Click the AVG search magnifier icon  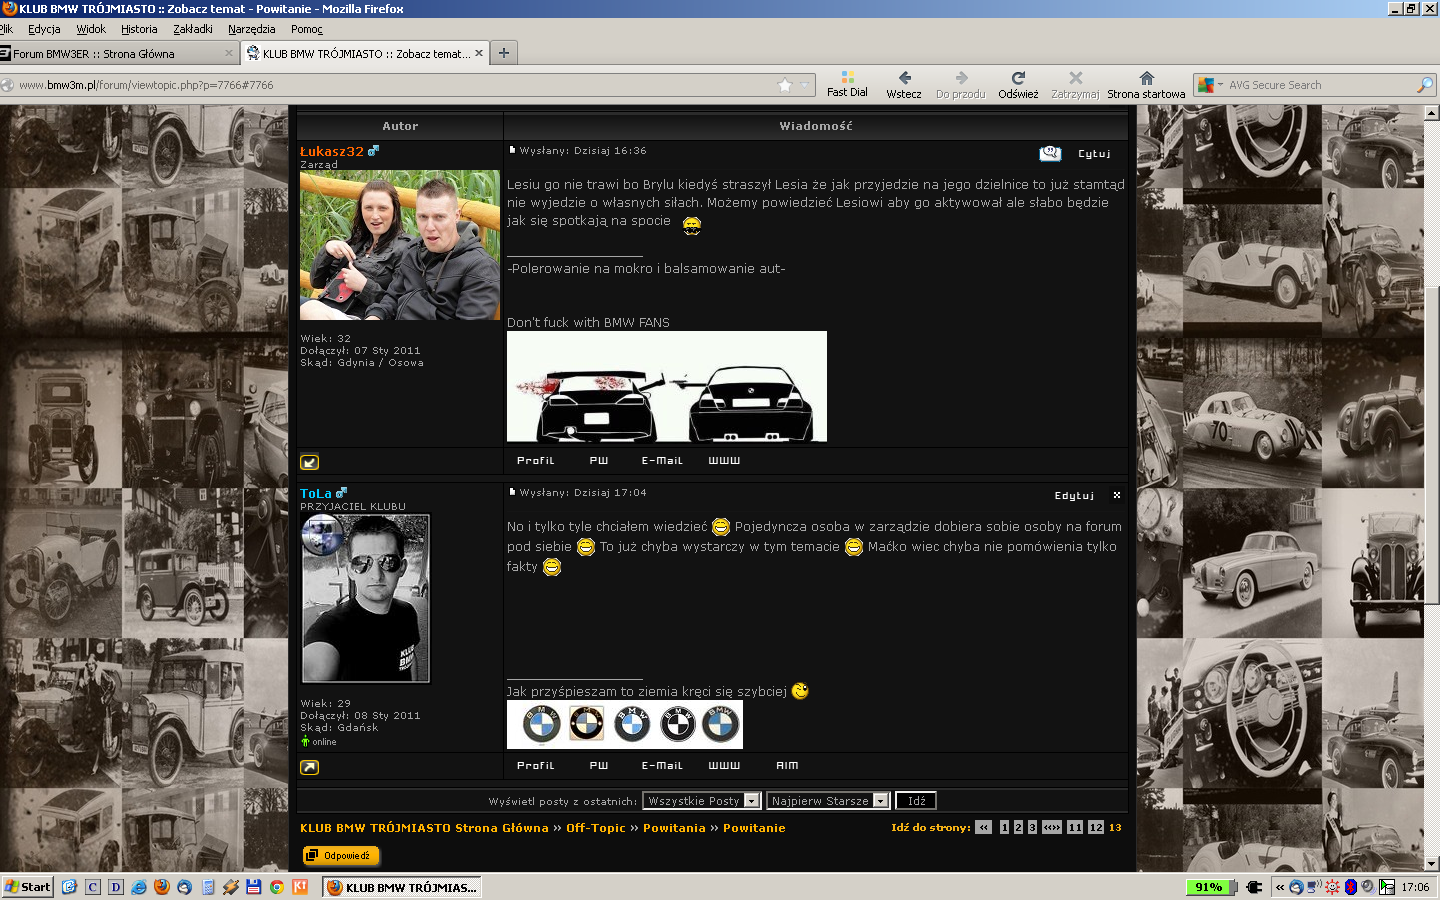click(x=1425, y=85)
